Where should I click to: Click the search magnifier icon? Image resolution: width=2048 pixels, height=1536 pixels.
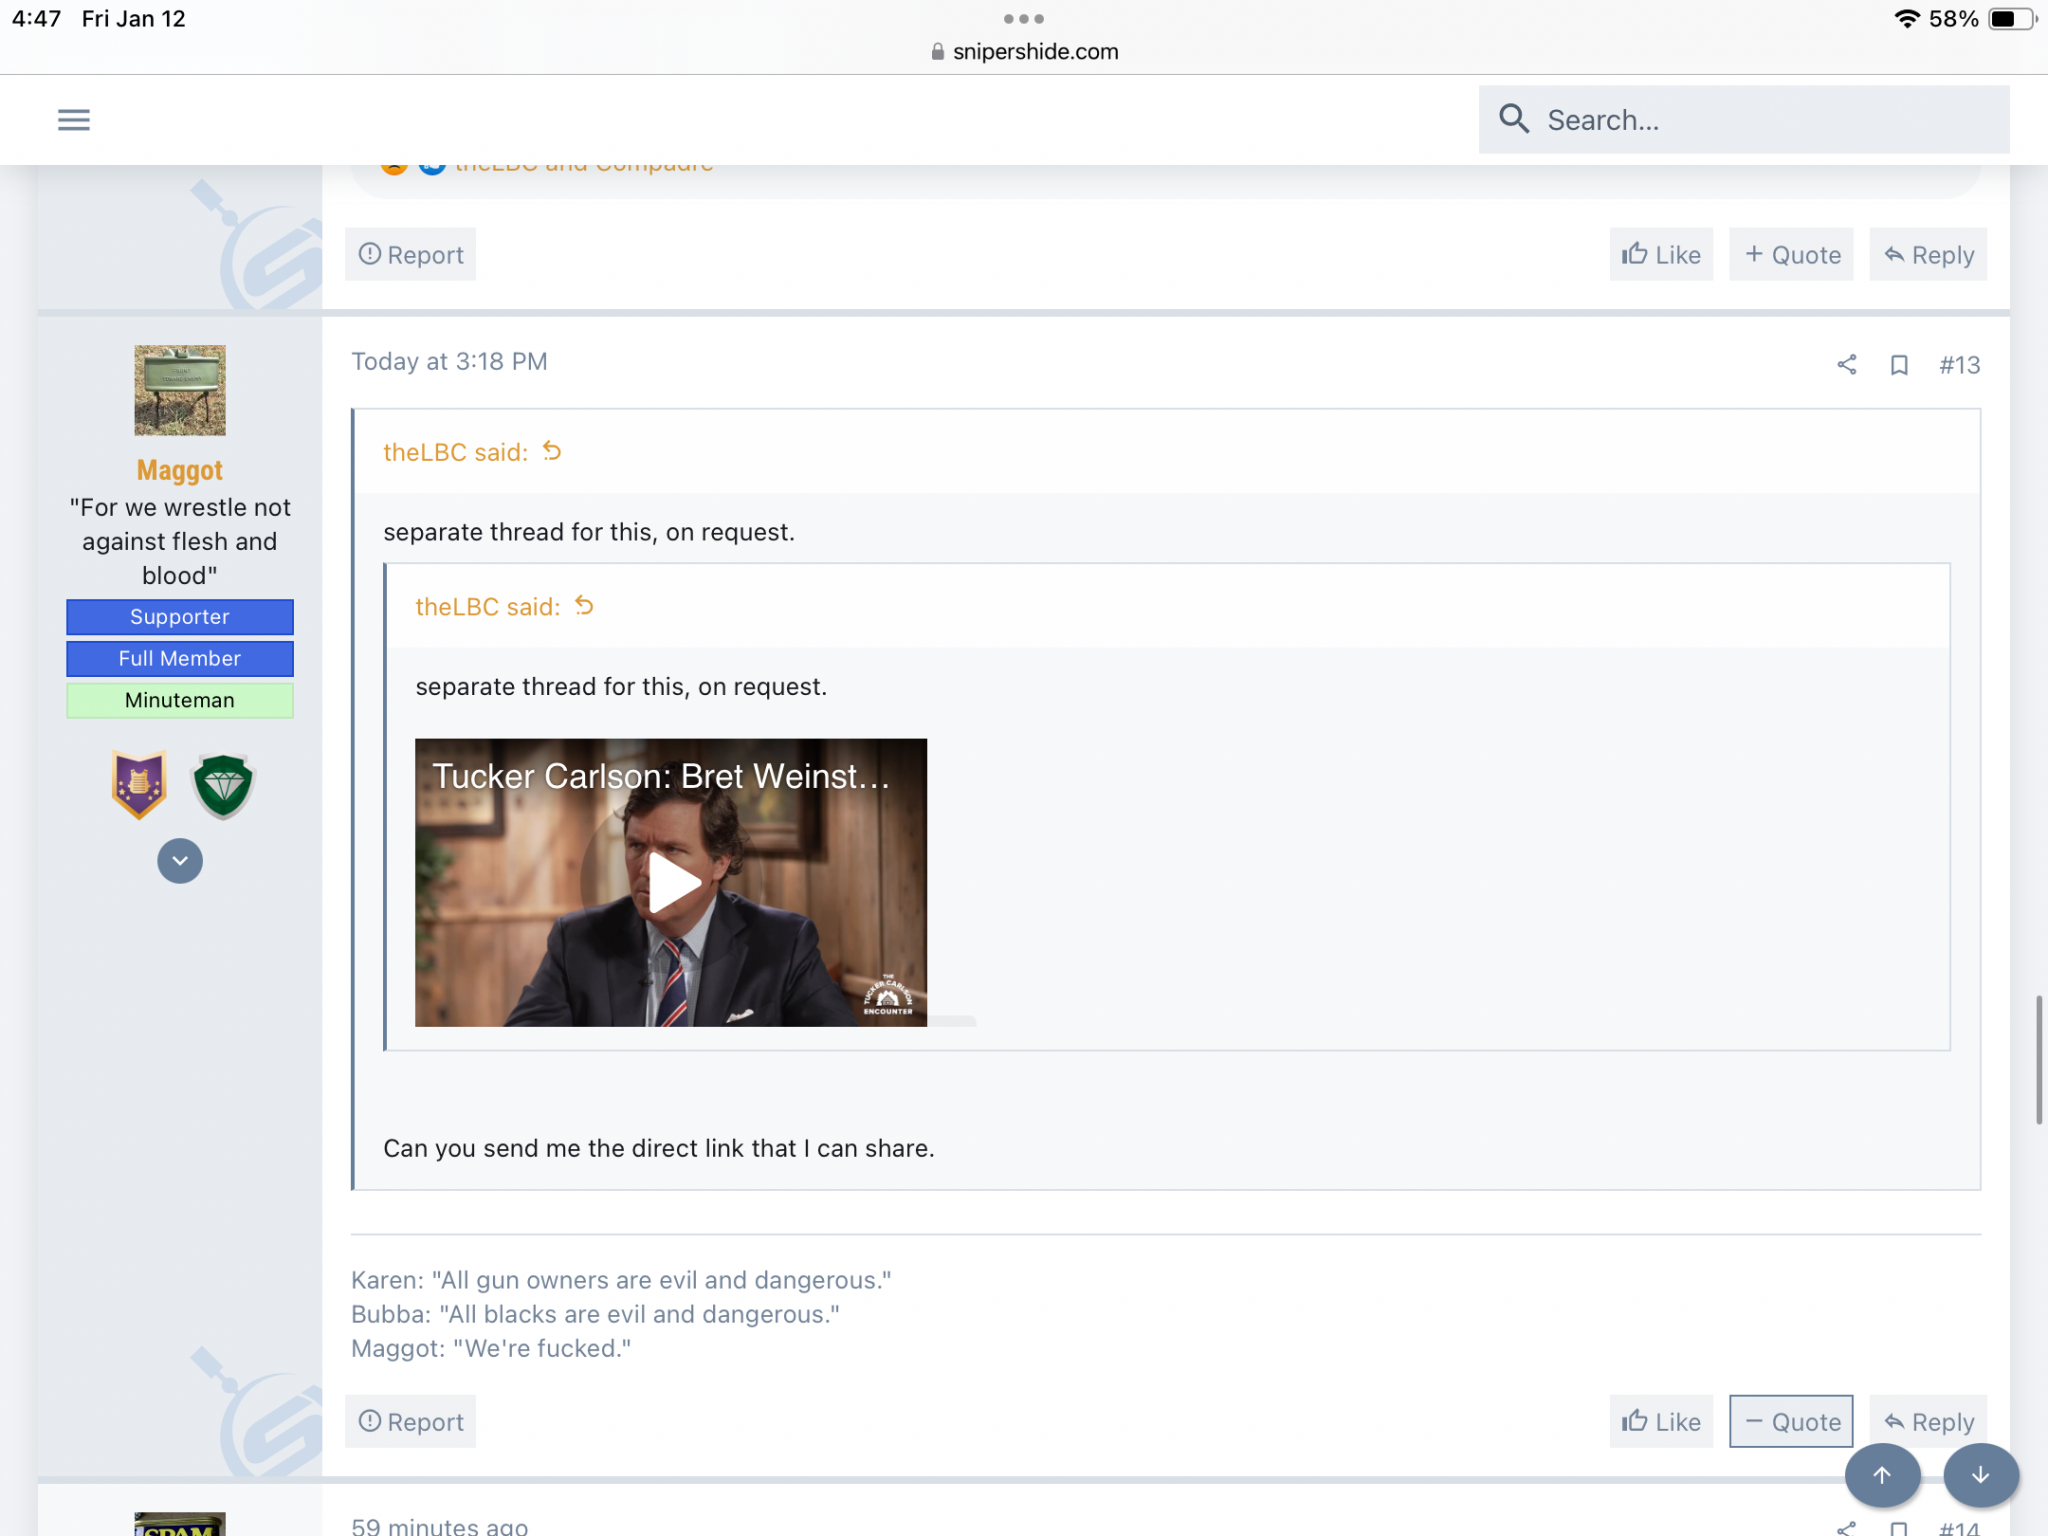(x=1514, y=119)
